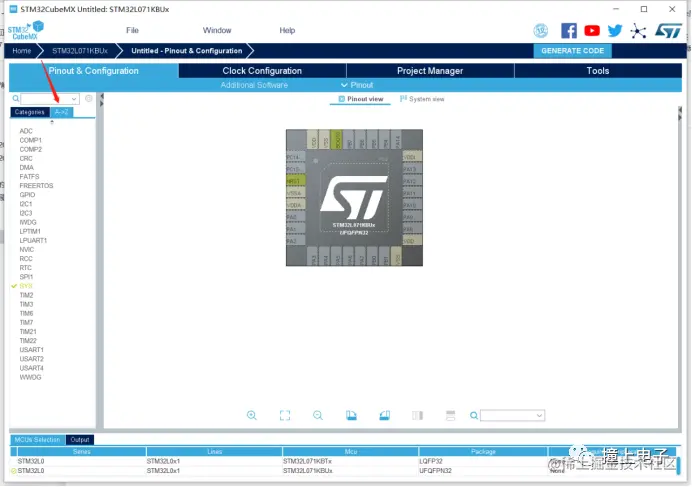
Task: Select the checked SYS peripheral
Action: point(26,286)
